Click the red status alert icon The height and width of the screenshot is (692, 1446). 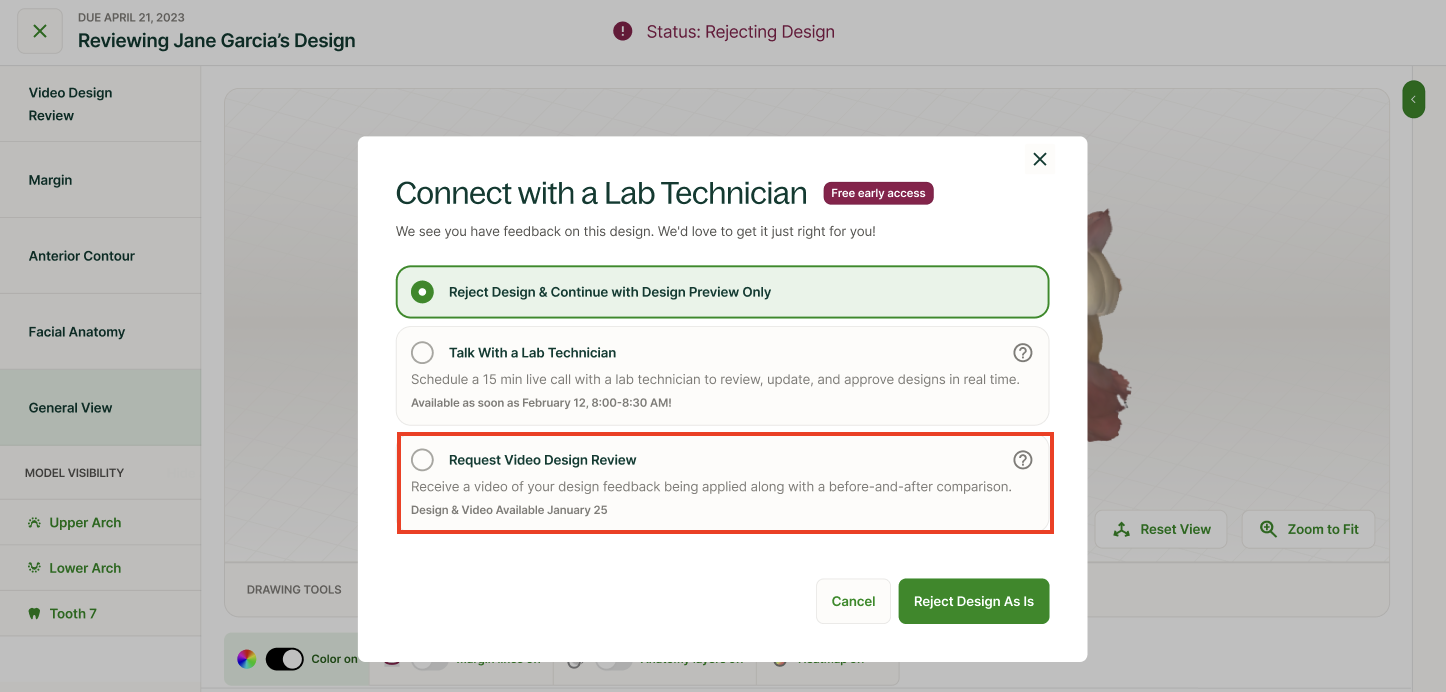(623, 32)
